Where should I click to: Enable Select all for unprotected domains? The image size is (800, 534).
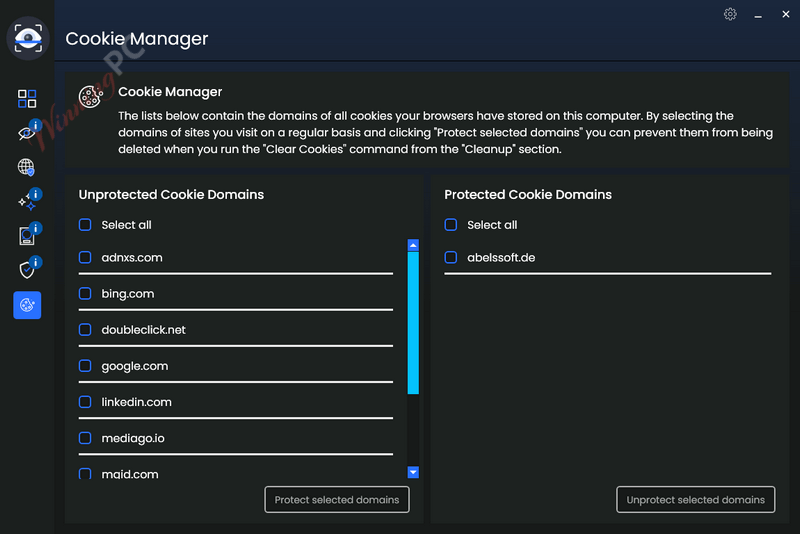pos(85,226)
